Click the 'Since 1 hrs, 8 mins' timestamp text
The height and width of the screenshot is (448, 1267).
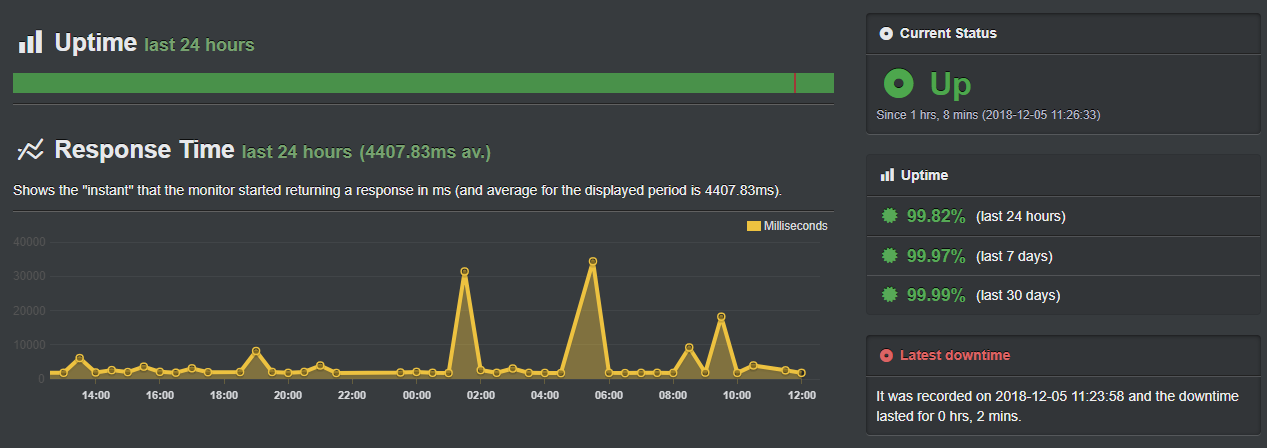click(988, 115)
